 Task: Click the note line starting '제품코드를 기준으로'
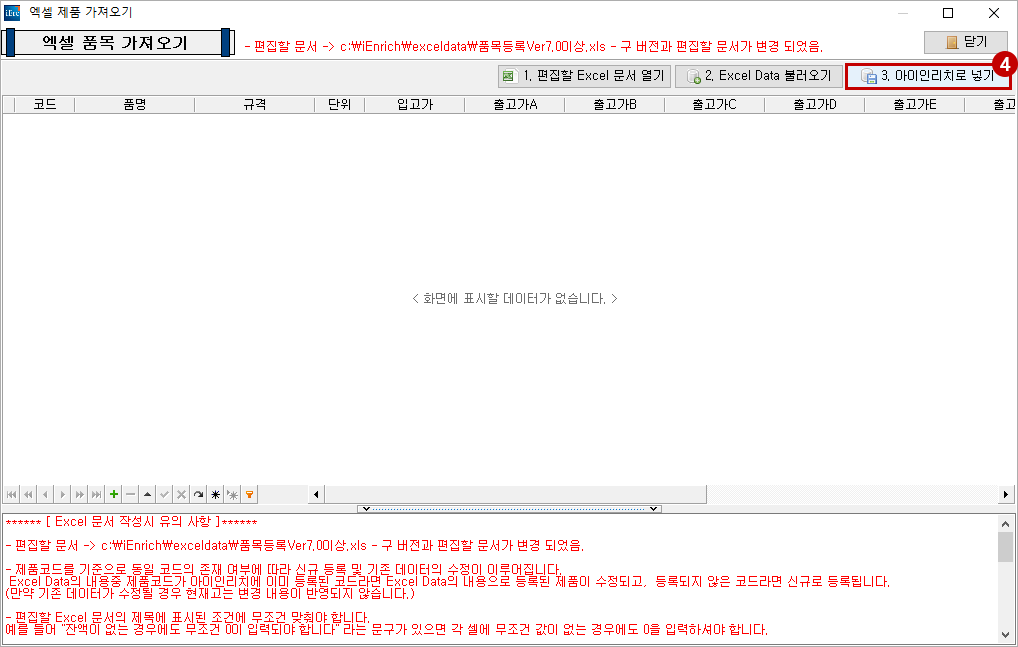[283, 570]
